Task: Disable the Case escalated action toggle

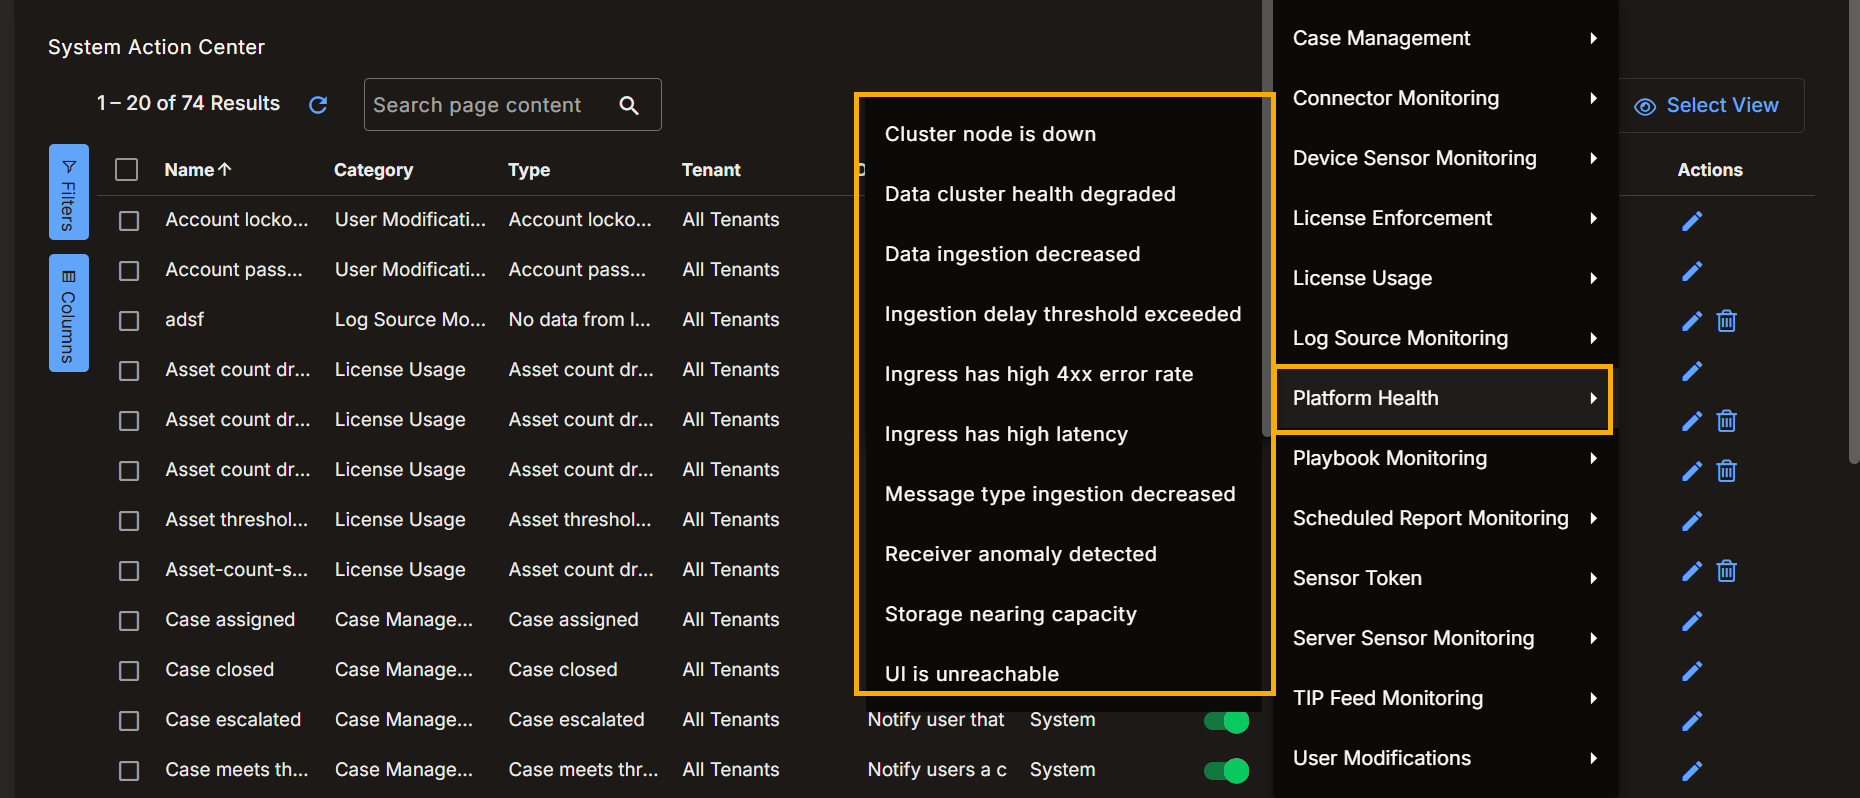Action: pyautogui.click(x=1227, y=721)
